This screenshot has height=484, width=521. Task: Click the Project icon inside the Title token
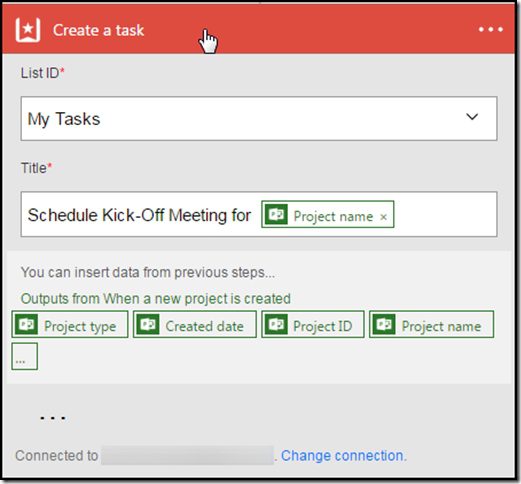click(276, 214)
